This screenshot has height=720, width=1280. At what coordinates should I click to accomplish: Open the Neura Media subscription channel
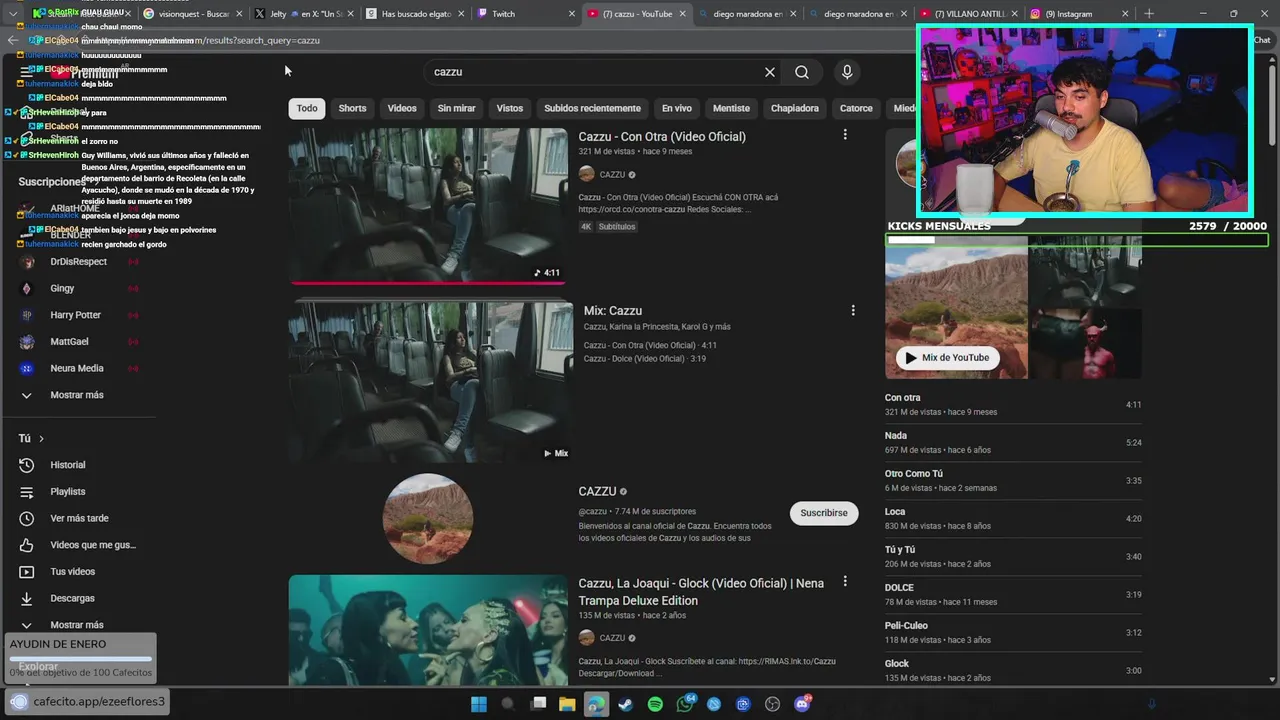[78, 368]
